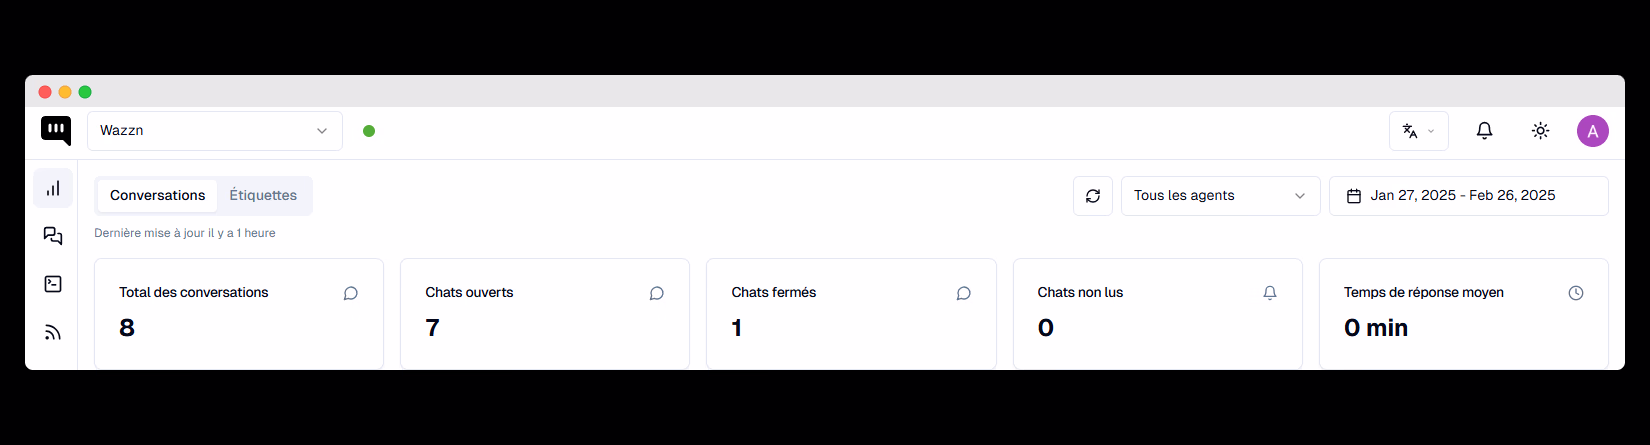Switch to the Étiquettes tab

pyautogui.click(x=263, y=196)
